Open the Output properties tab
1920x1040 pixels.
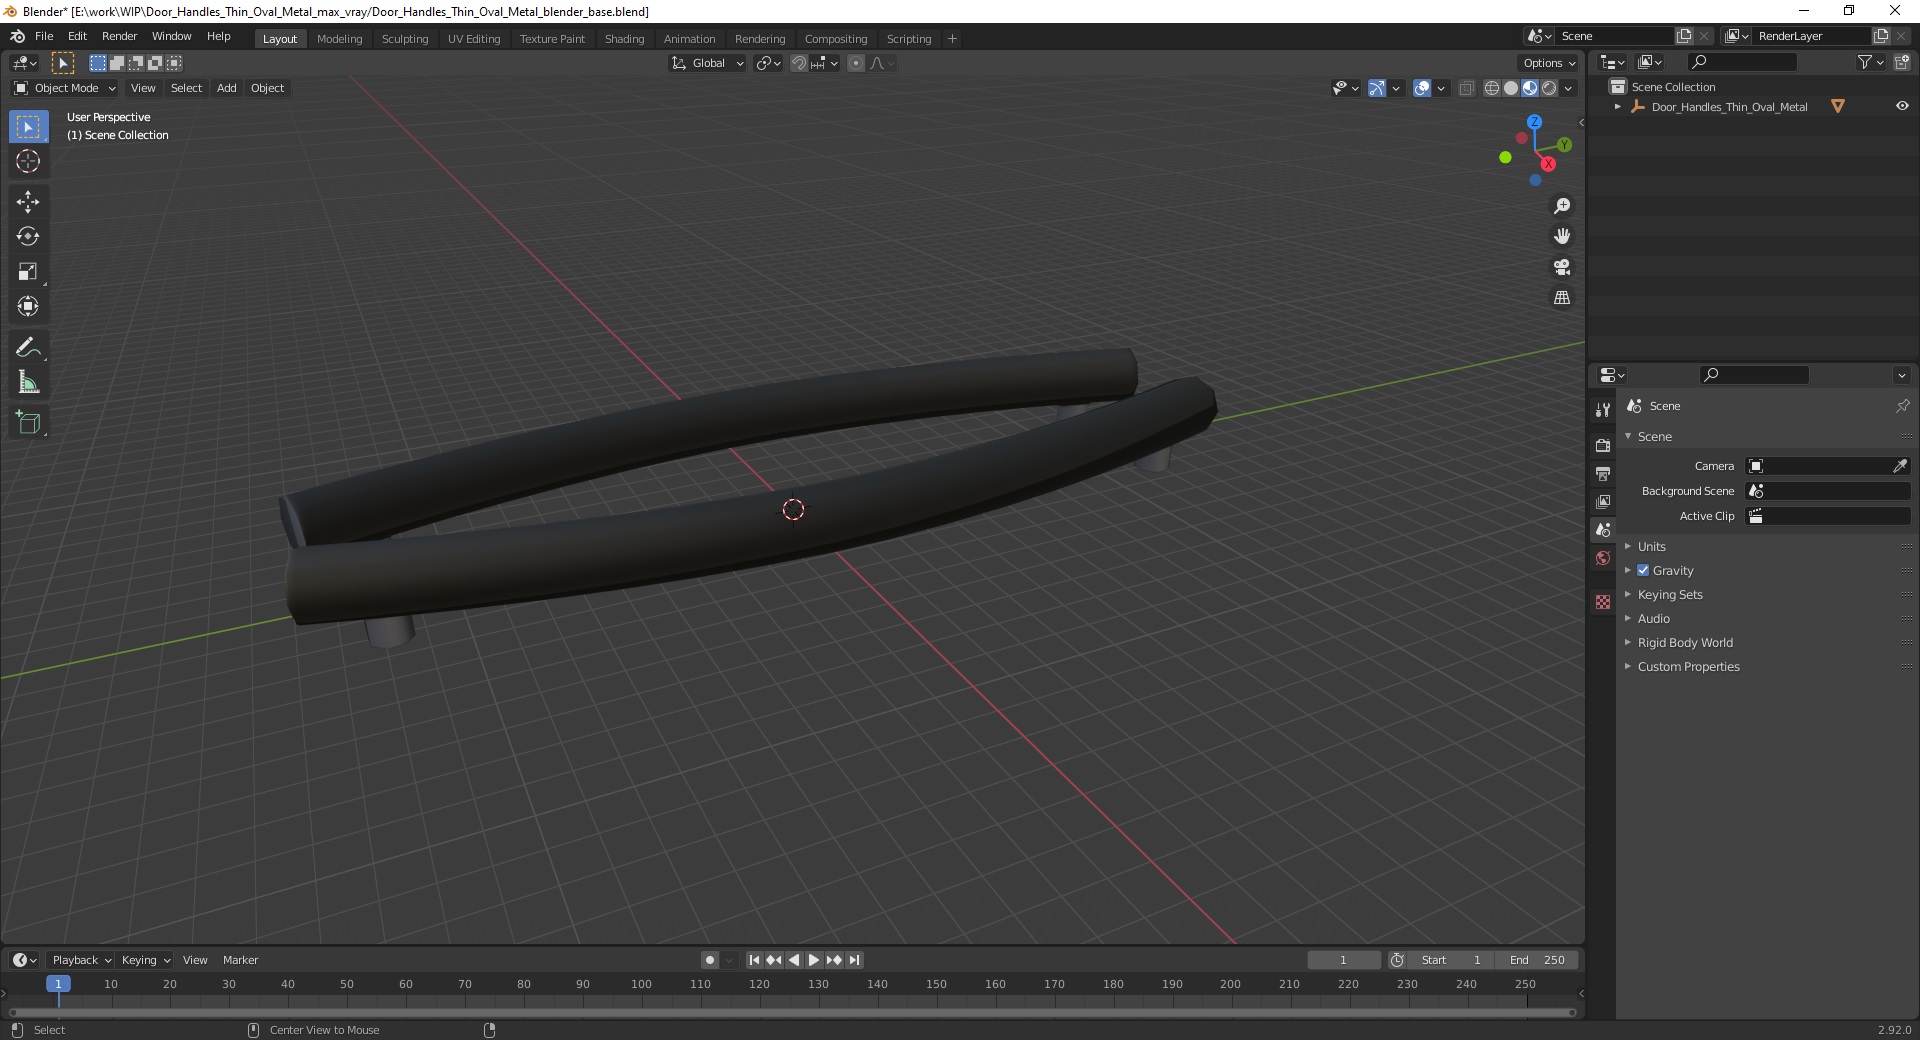click(x=1603, y=473)
